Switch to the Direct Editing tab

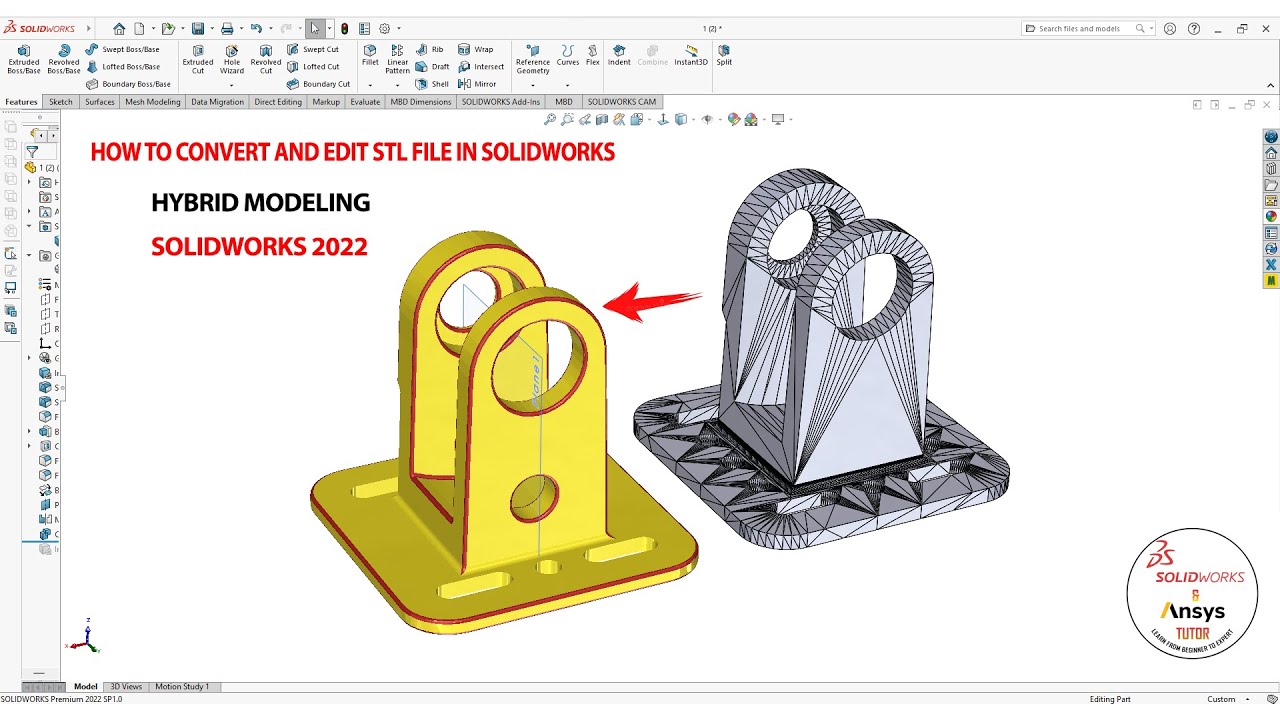coord(278,102)
